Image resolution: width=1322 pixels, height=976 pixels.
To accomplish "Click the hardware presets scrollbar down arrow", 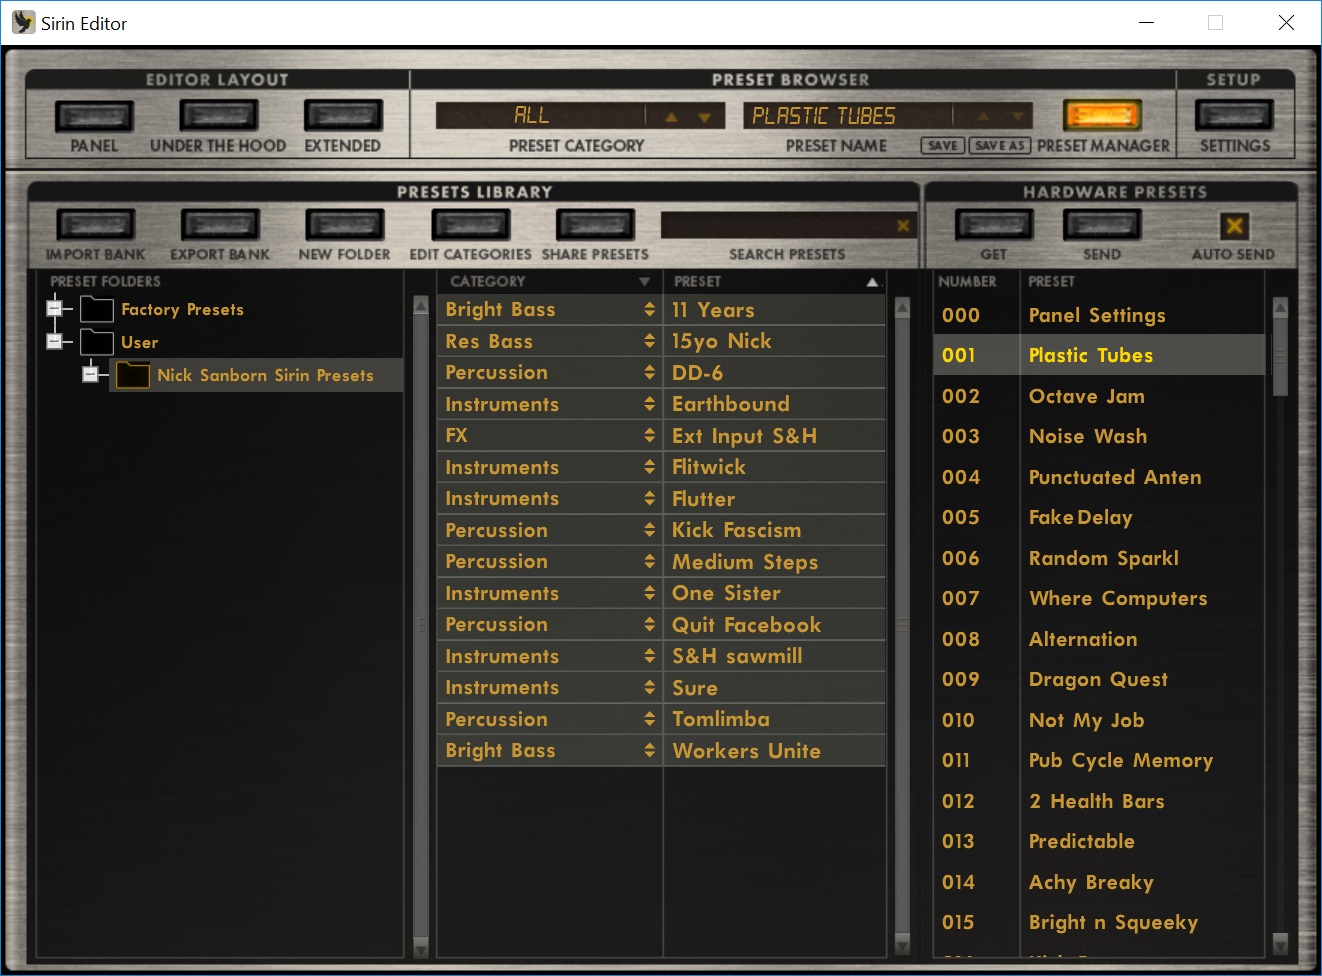I will (1280, 942).
